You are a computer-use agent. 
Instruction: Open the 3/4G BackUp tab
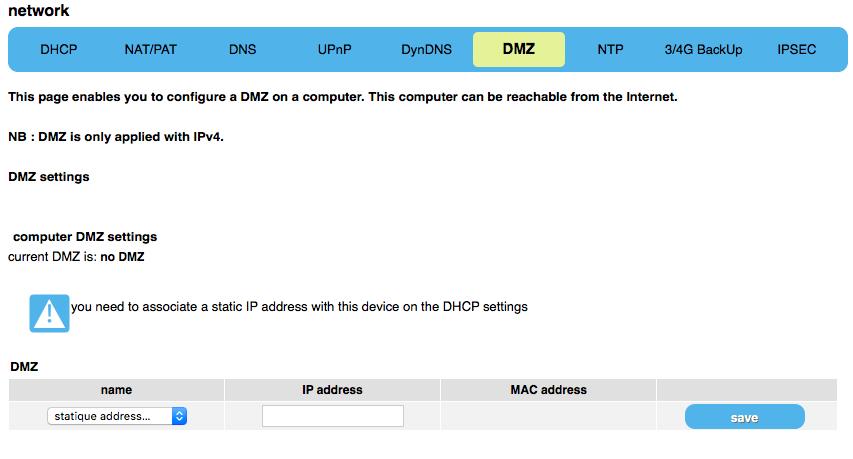point(703,49)
